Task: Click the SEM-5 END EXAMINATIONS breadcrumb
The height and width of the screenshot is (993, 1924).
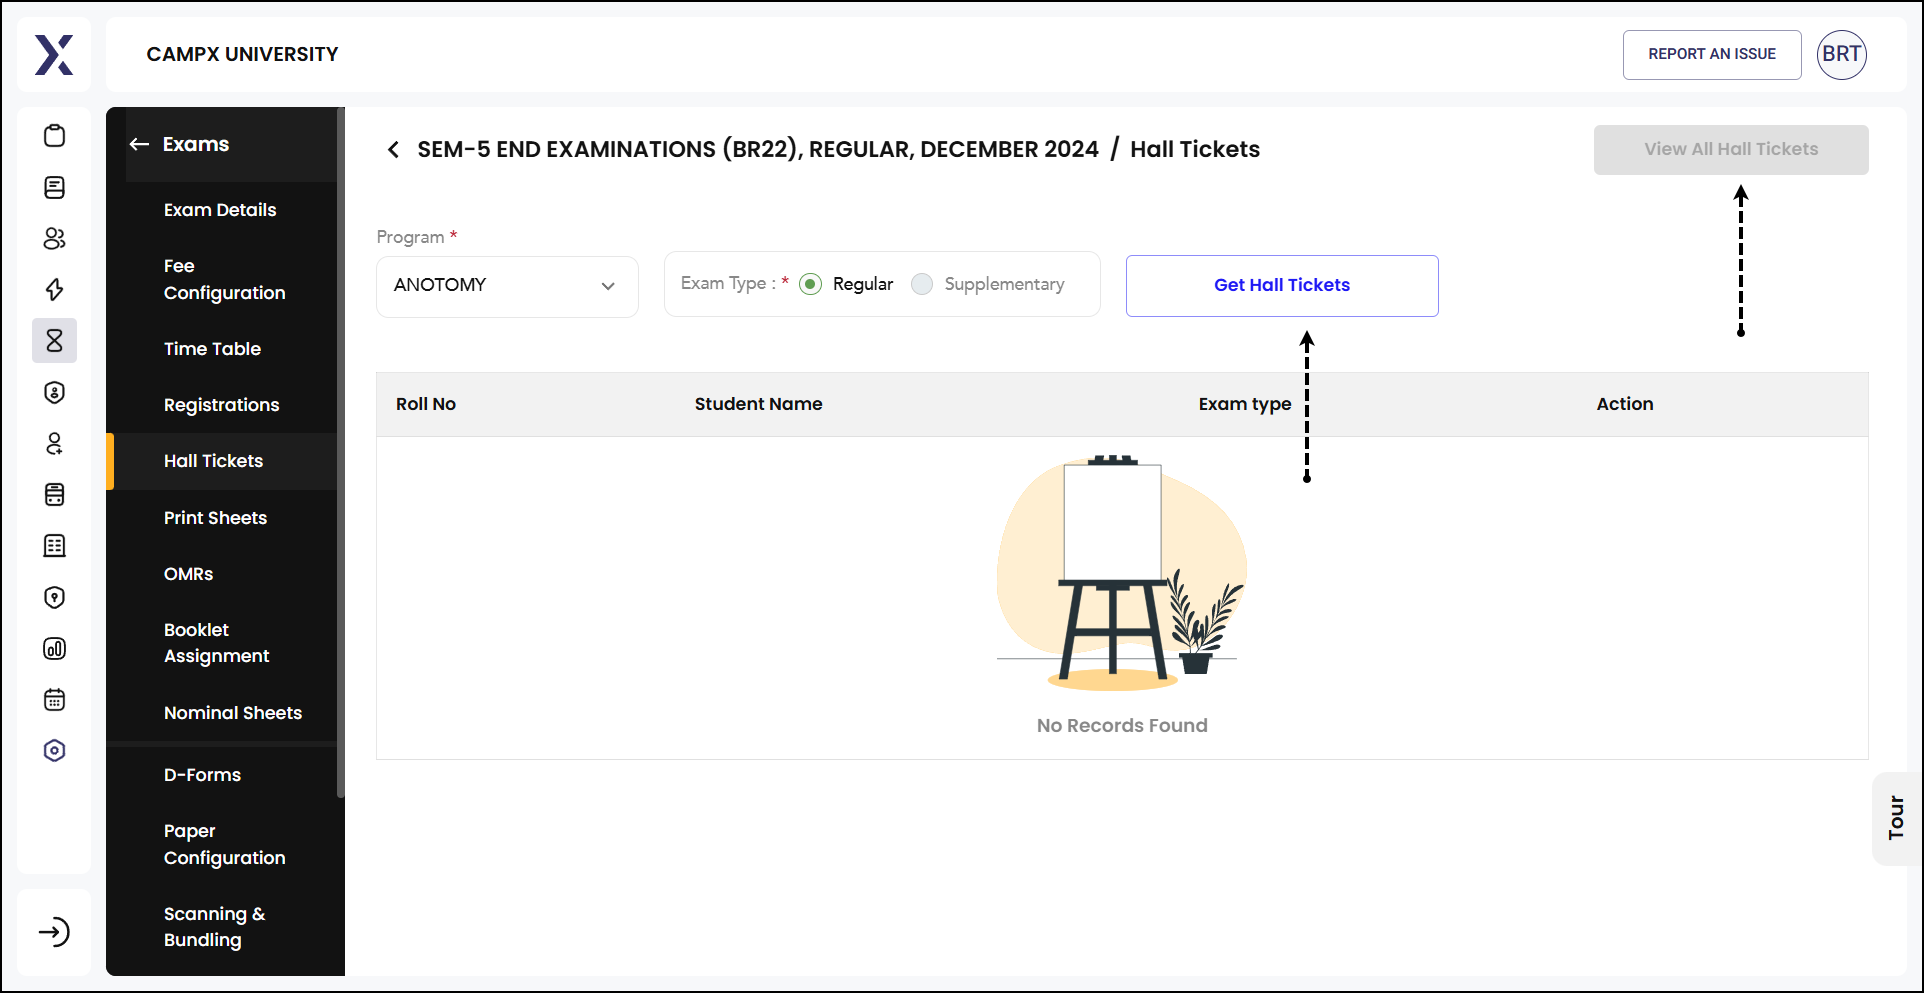Action: pyautogui.click(x=757, y=149)
